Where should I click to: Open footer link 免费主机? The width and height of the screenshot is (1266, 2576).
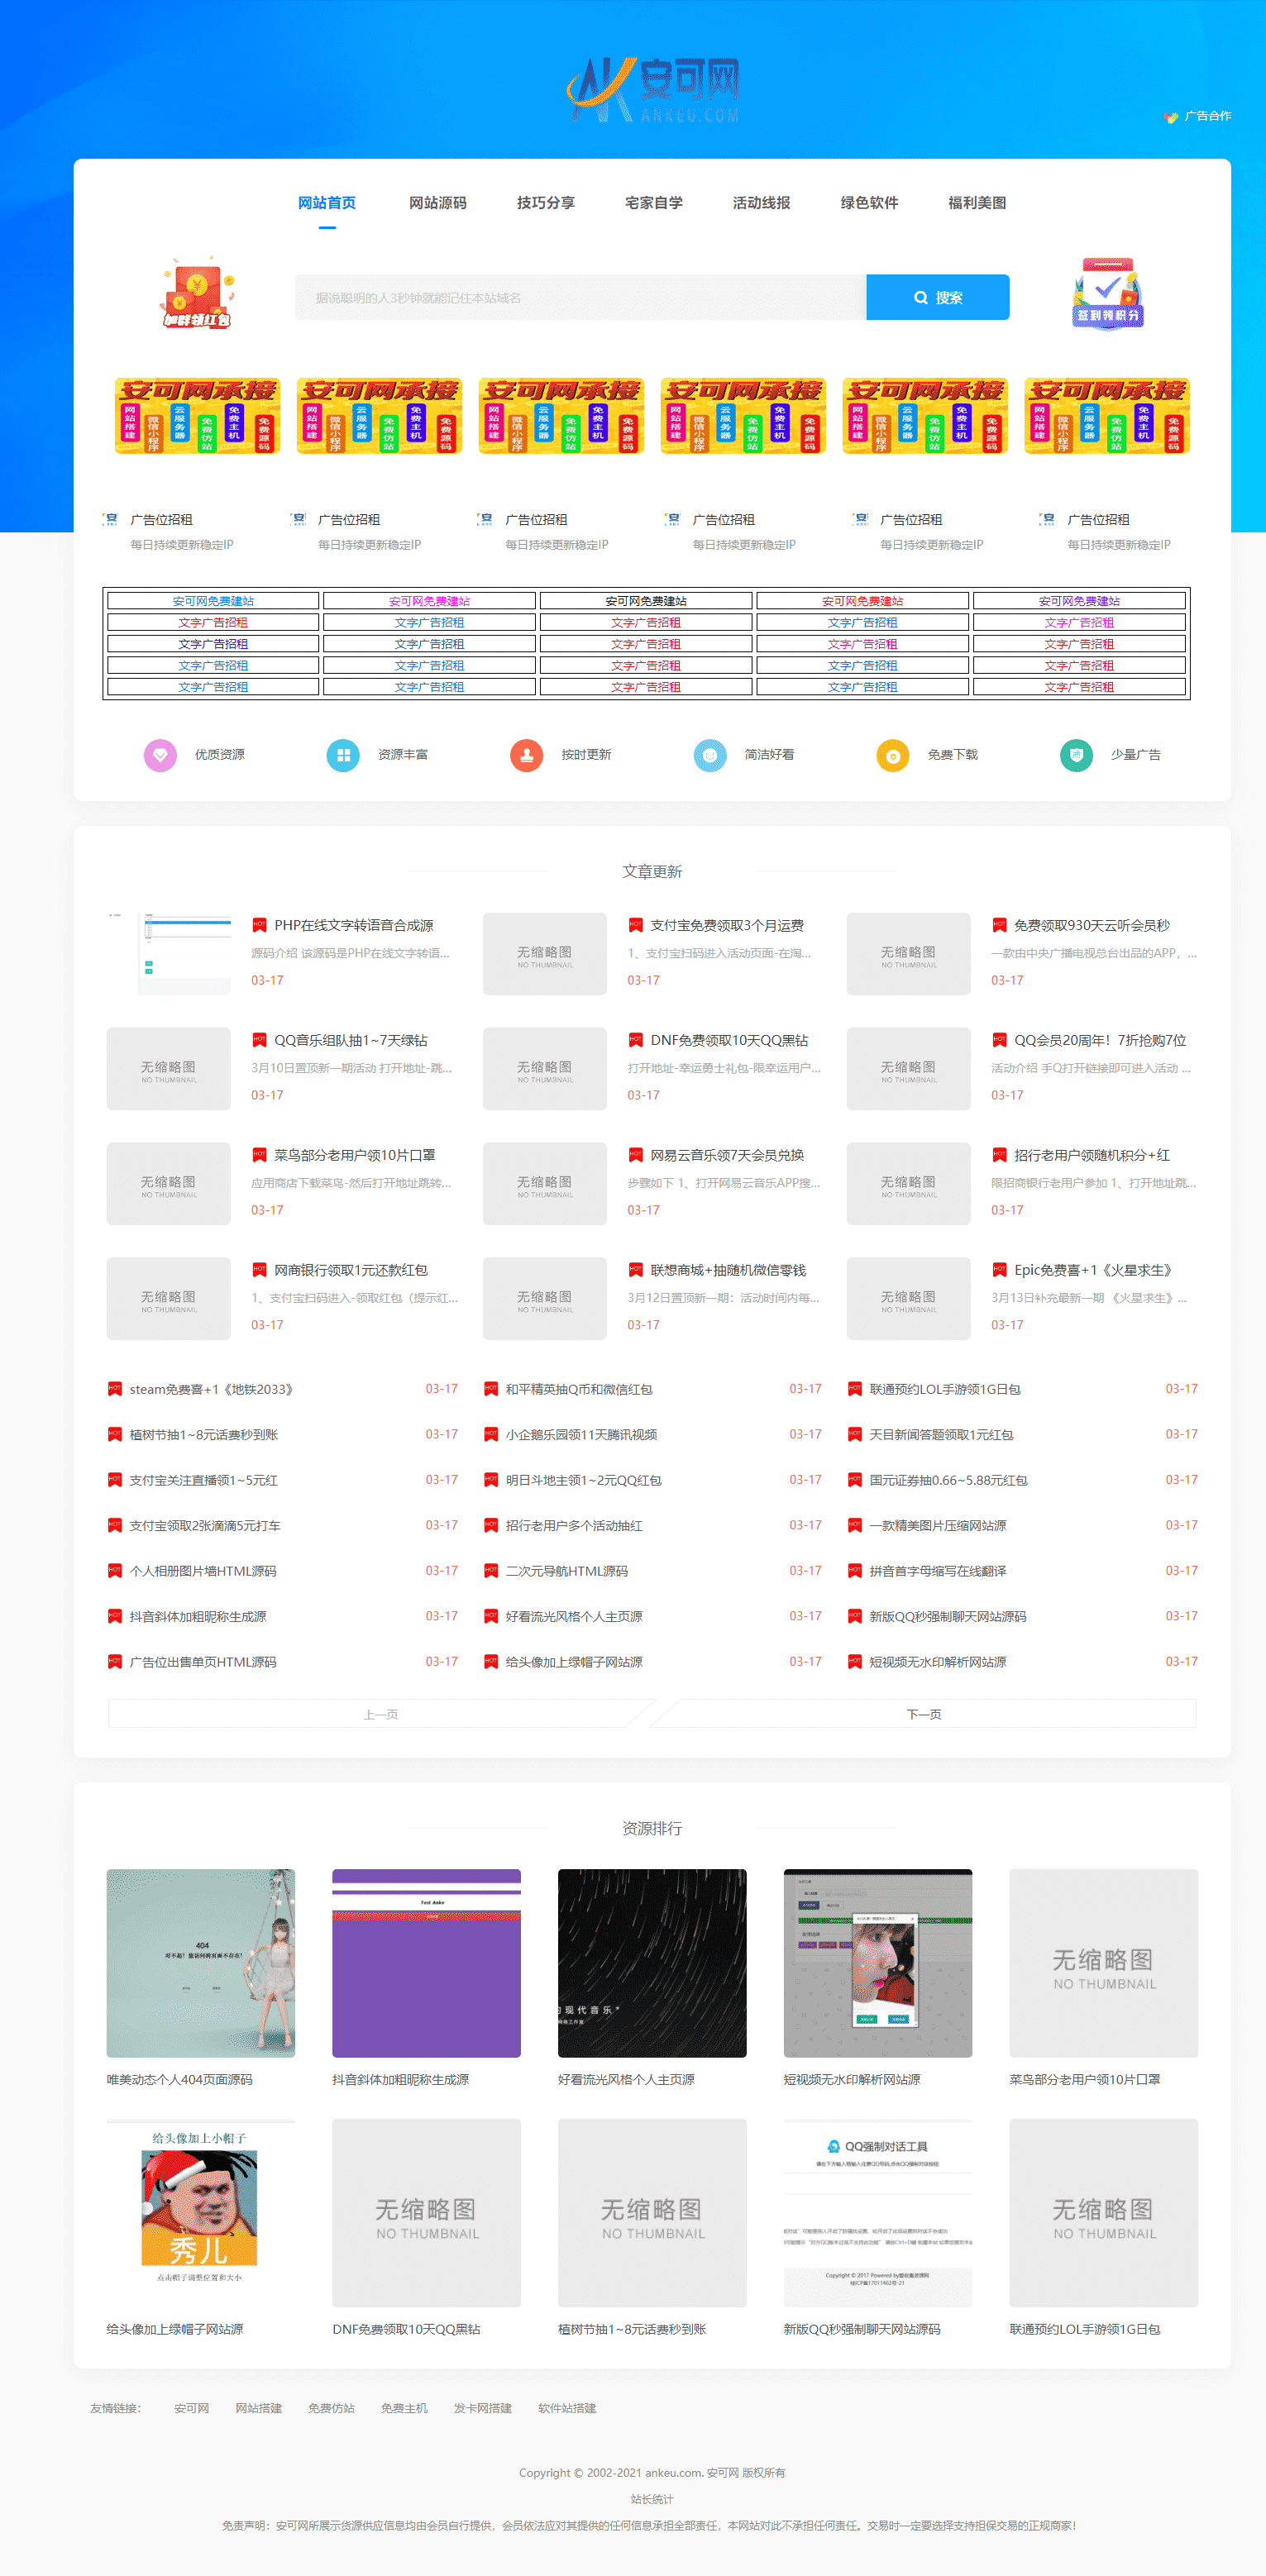pos(404,2408)
